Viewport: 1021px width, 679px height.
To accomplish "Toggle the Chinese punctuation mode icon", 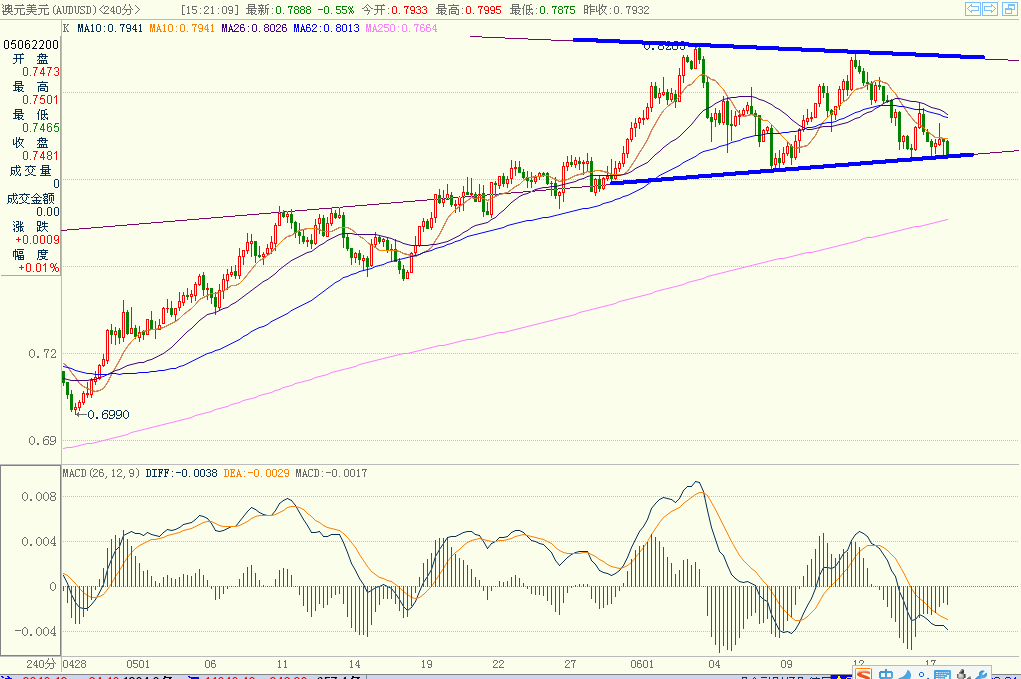I will [923, 674].
